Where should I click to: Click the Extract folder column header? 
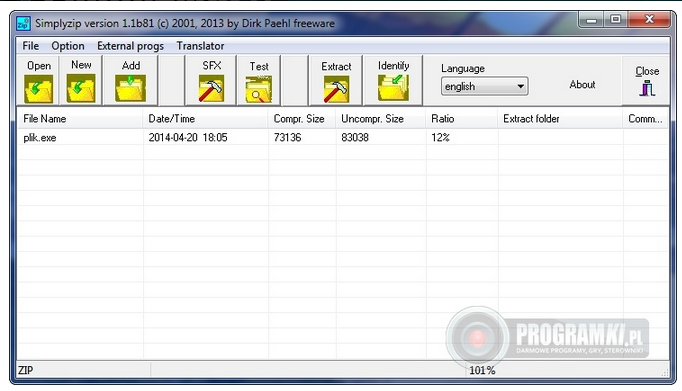pos(560,118)
